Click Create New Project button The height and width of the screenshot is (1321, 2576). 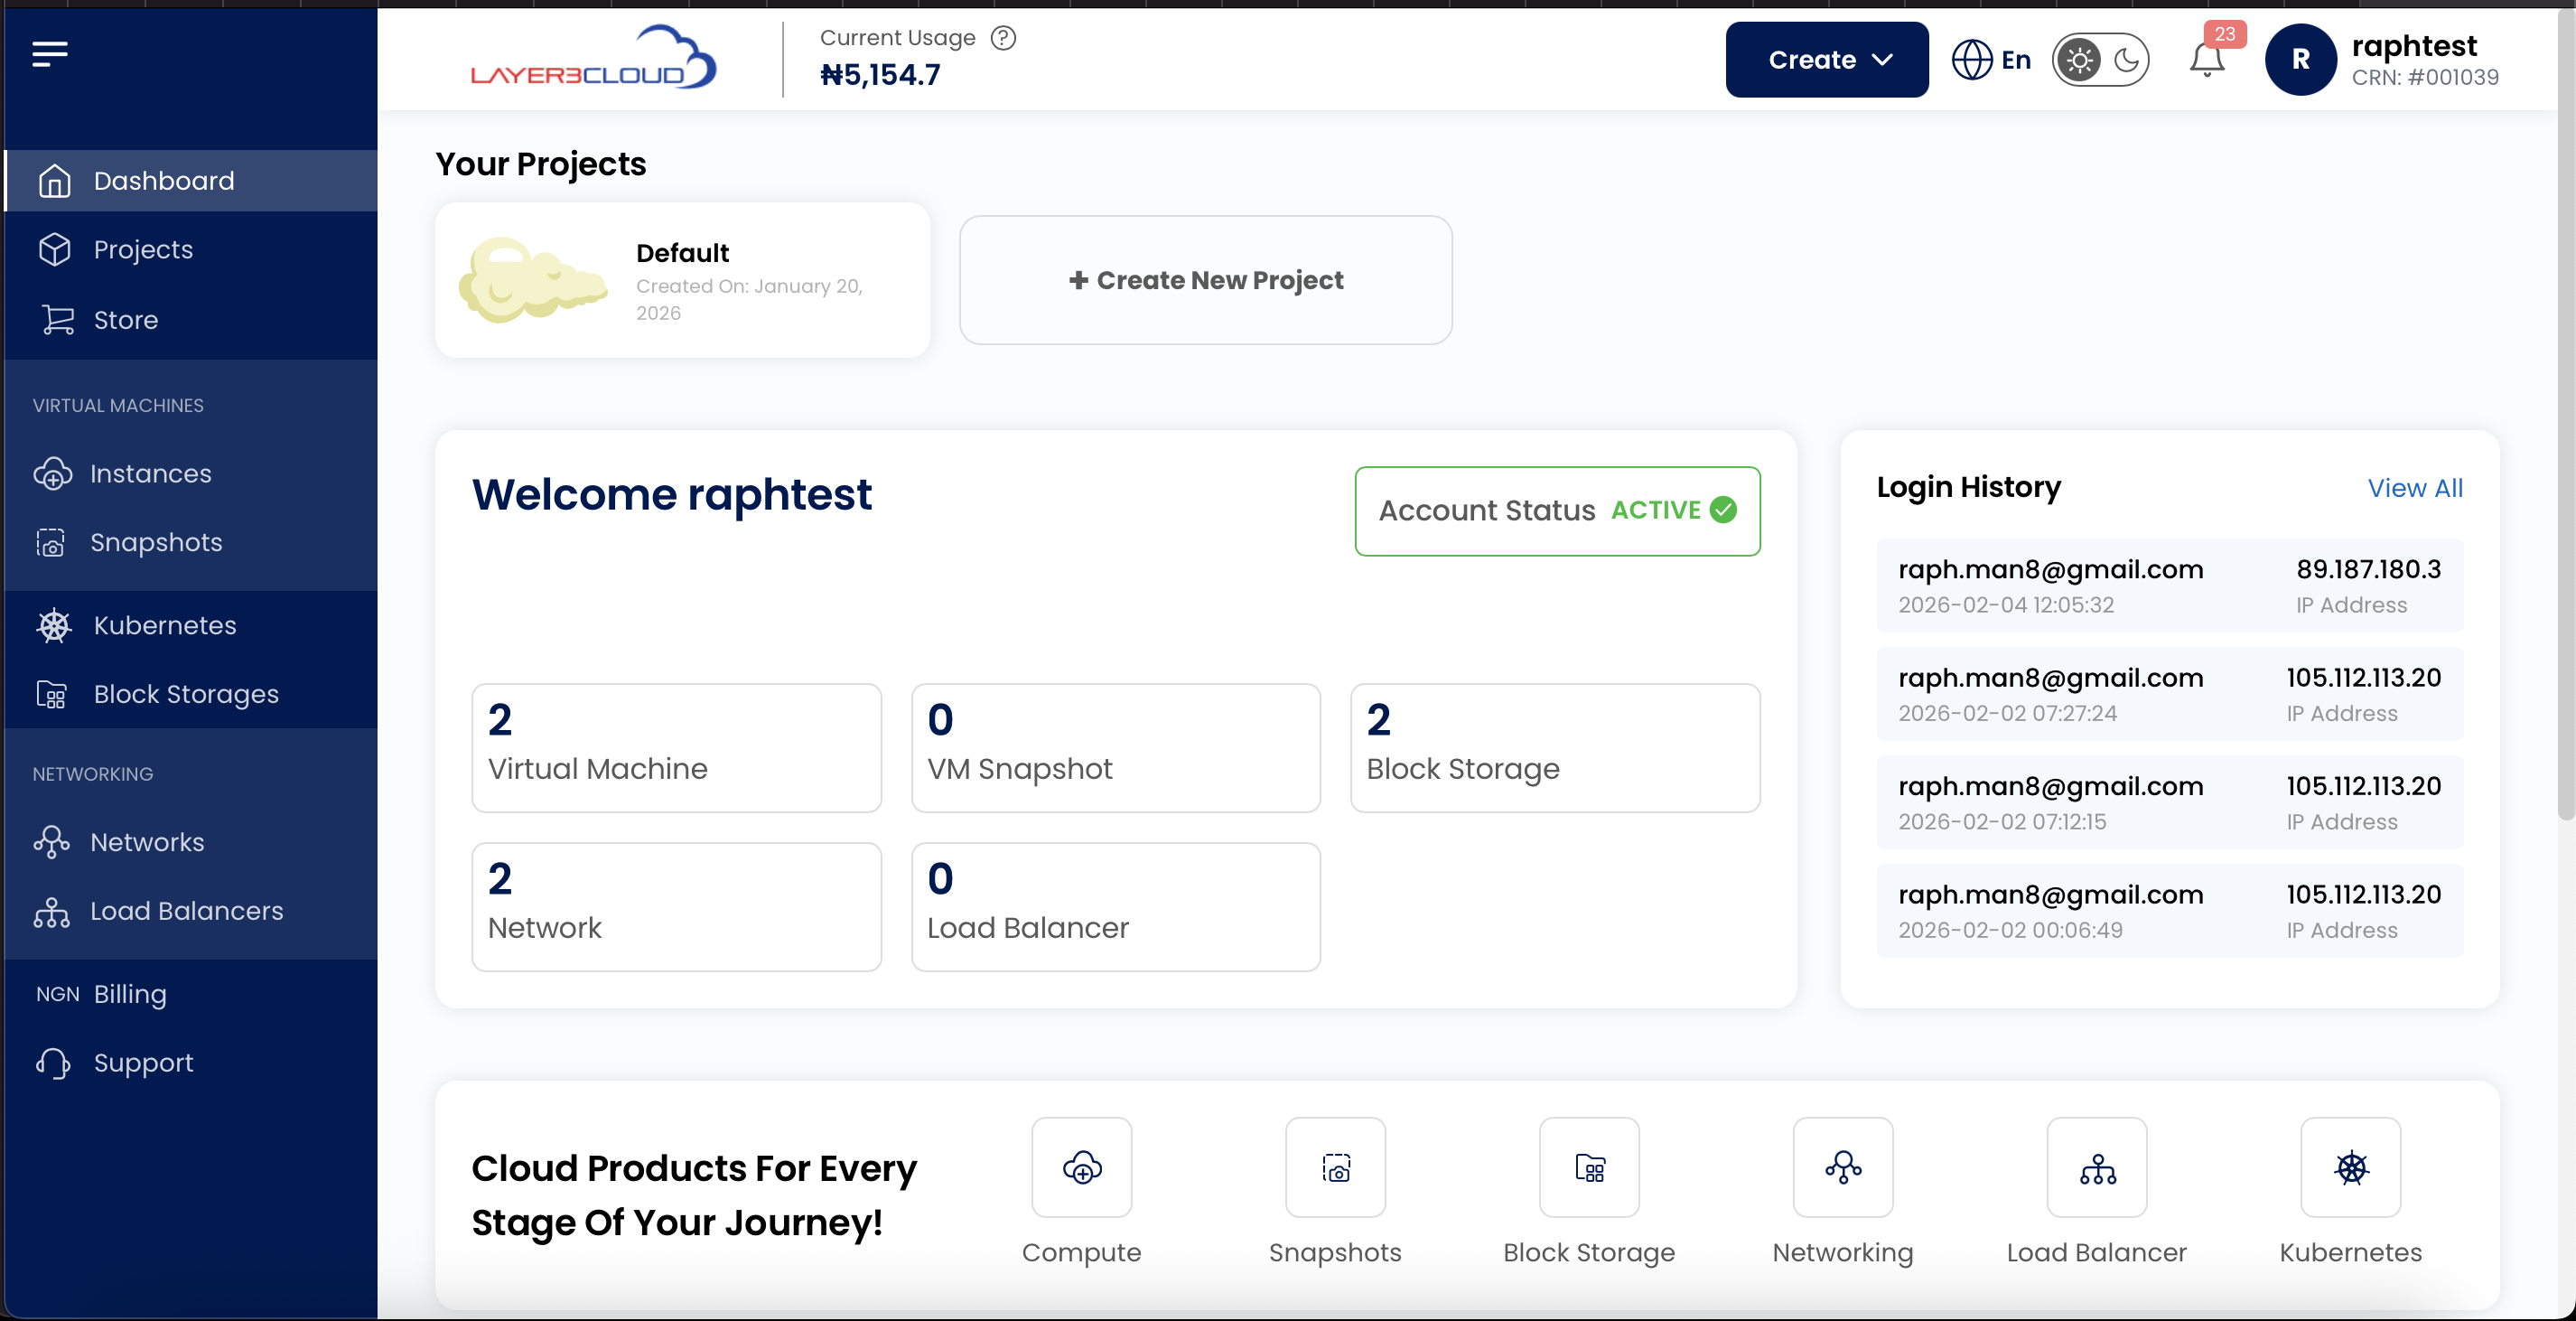(1206, 280)
